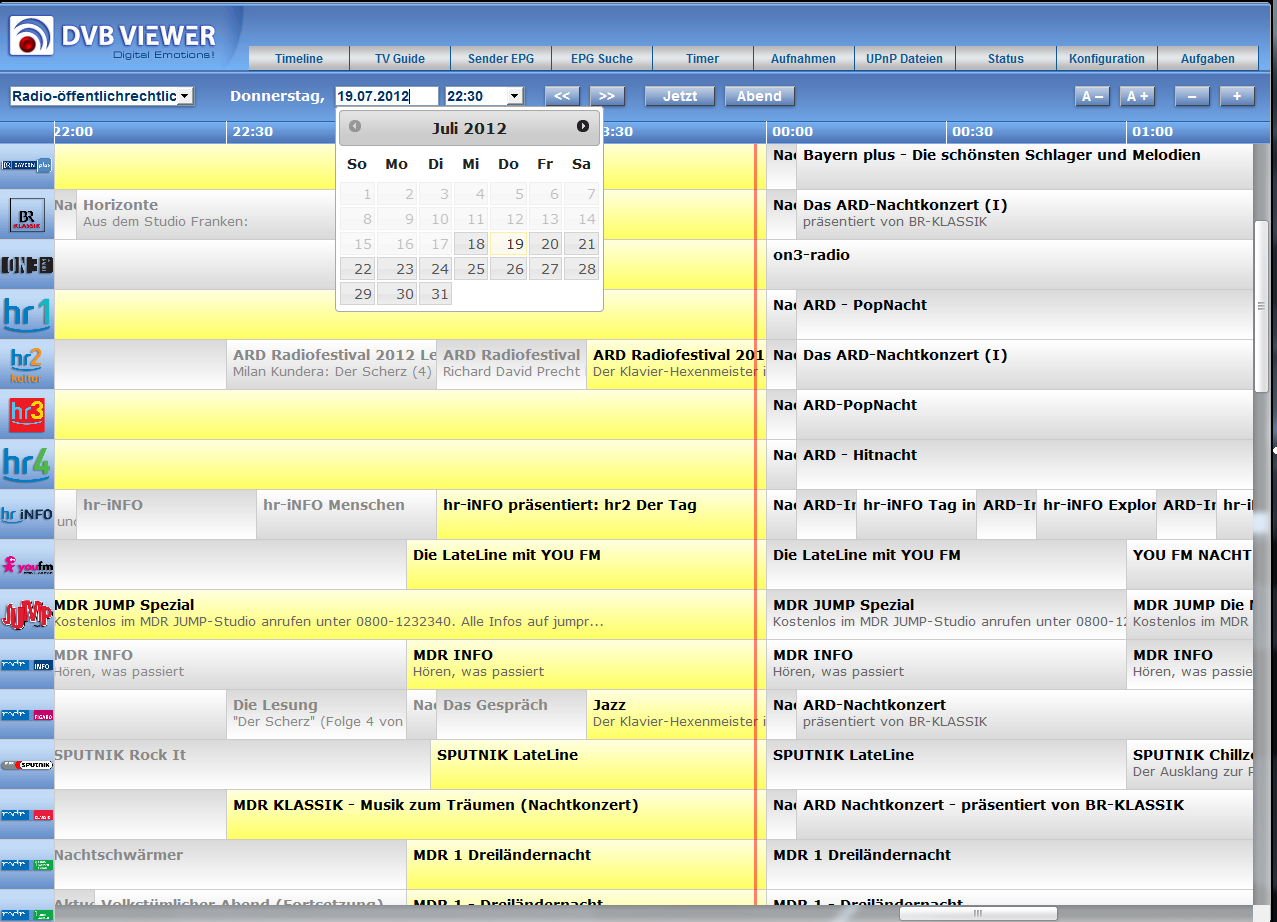This screenshot has width=1277, height=922.
Task: Open the Timeline tab
Action: [299, 58]
